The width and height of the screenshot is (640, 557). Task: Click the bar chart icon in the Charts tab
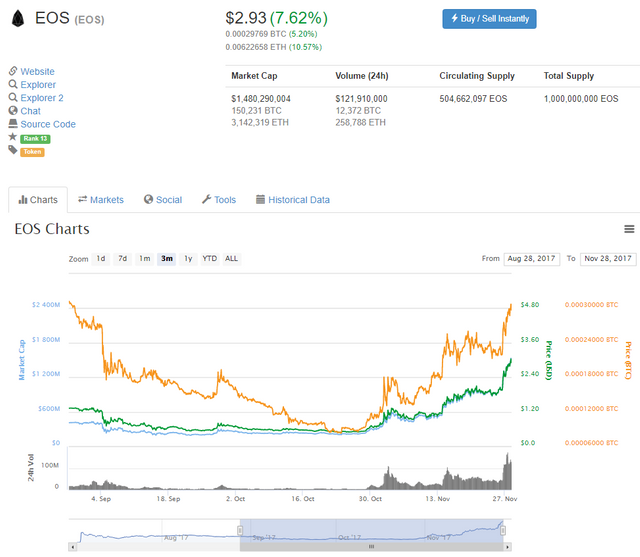click(23, 200)
